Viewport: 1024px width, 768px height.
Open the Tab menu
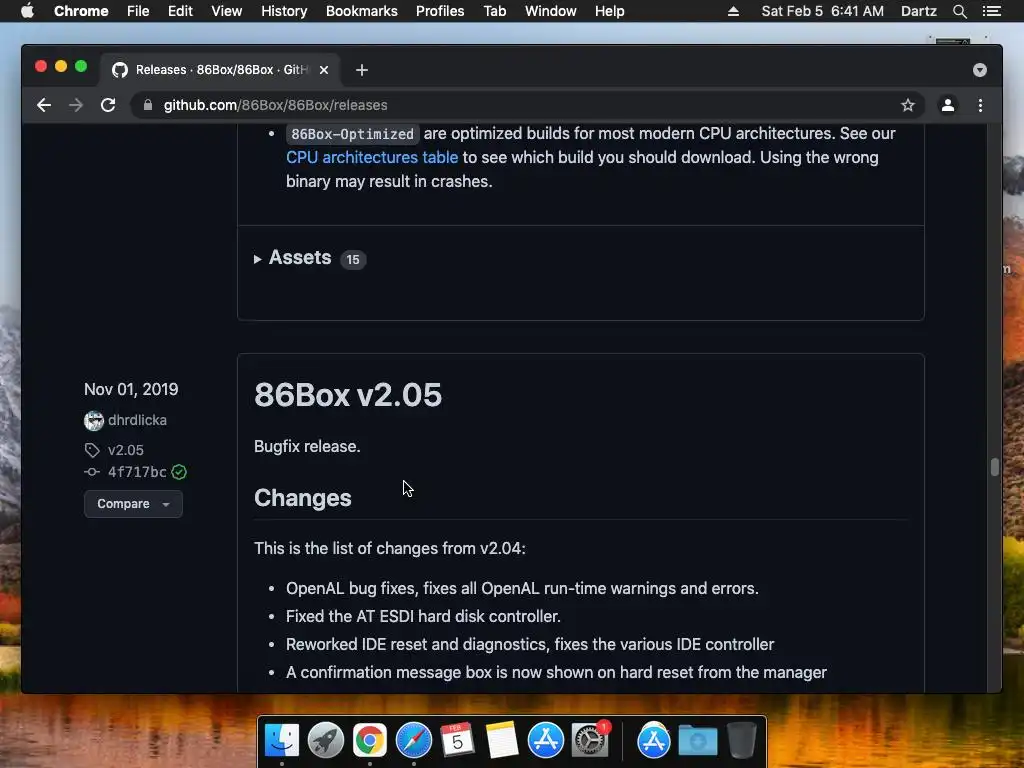pos(495,11)
